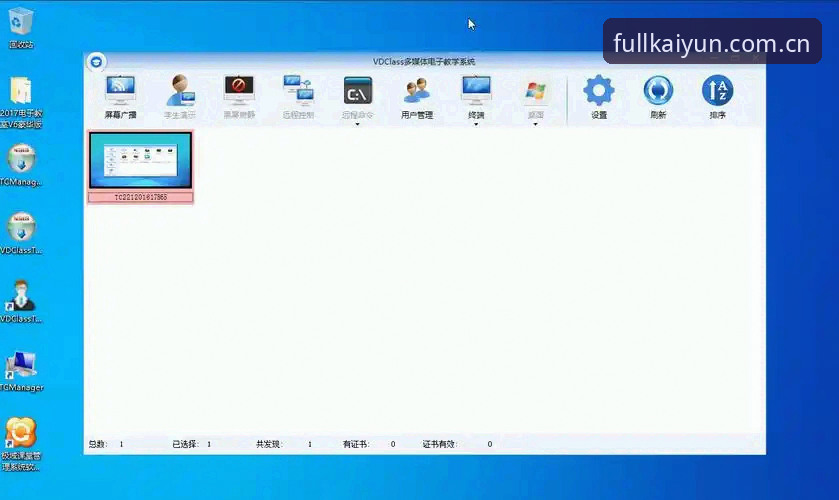Expand the dropdown arrow under 远程命令
Viewport: 839px width, 500px height.
tap(357, 124)
